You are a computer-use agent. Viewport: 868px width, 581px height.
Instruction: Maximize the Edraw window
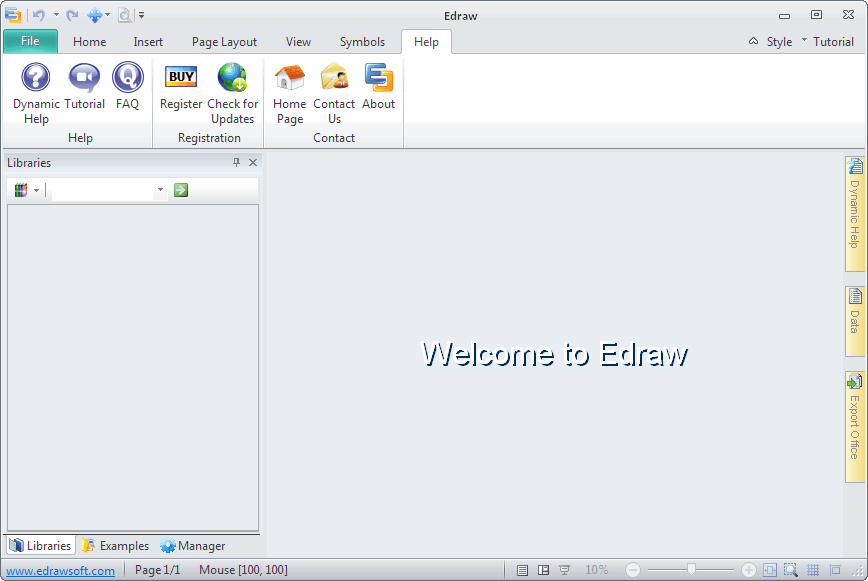point(817,15)
